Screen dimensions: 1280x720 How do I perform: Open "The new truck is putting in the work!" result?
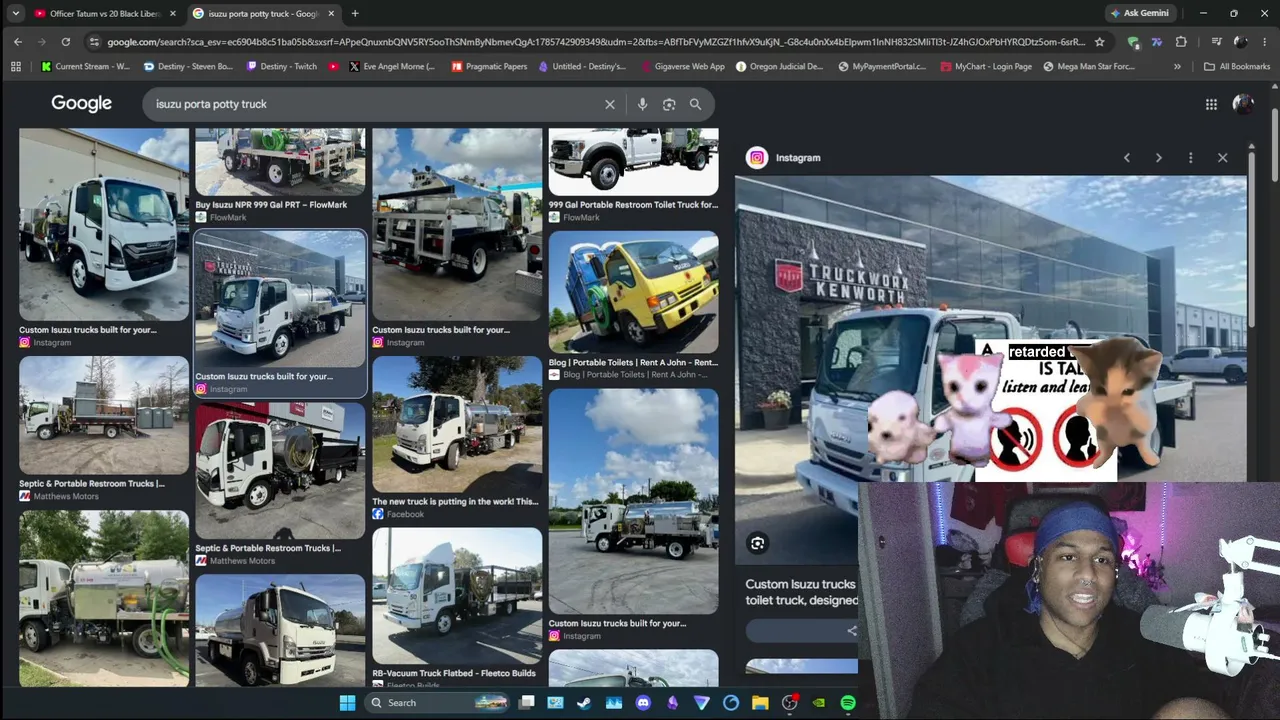(455, 502)
